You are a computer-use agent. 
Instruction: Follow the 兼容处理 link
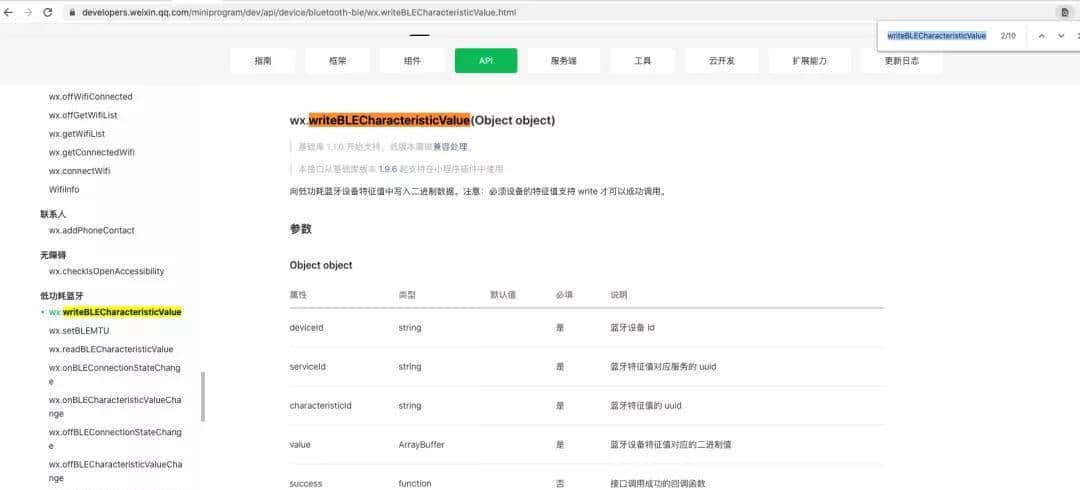point(450,147)
